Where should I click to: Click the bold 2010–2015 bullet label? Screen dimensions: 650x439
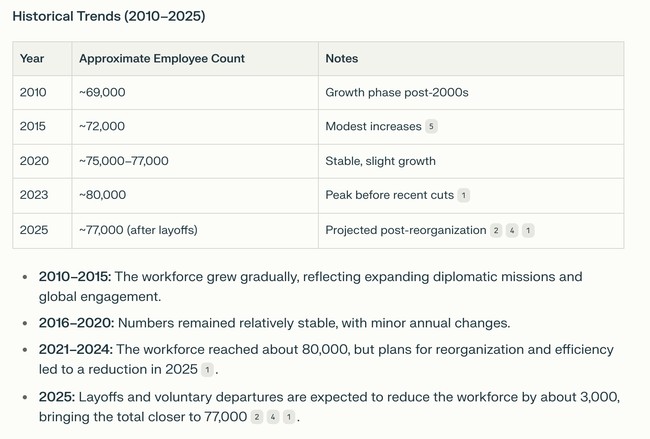point(75,276)
